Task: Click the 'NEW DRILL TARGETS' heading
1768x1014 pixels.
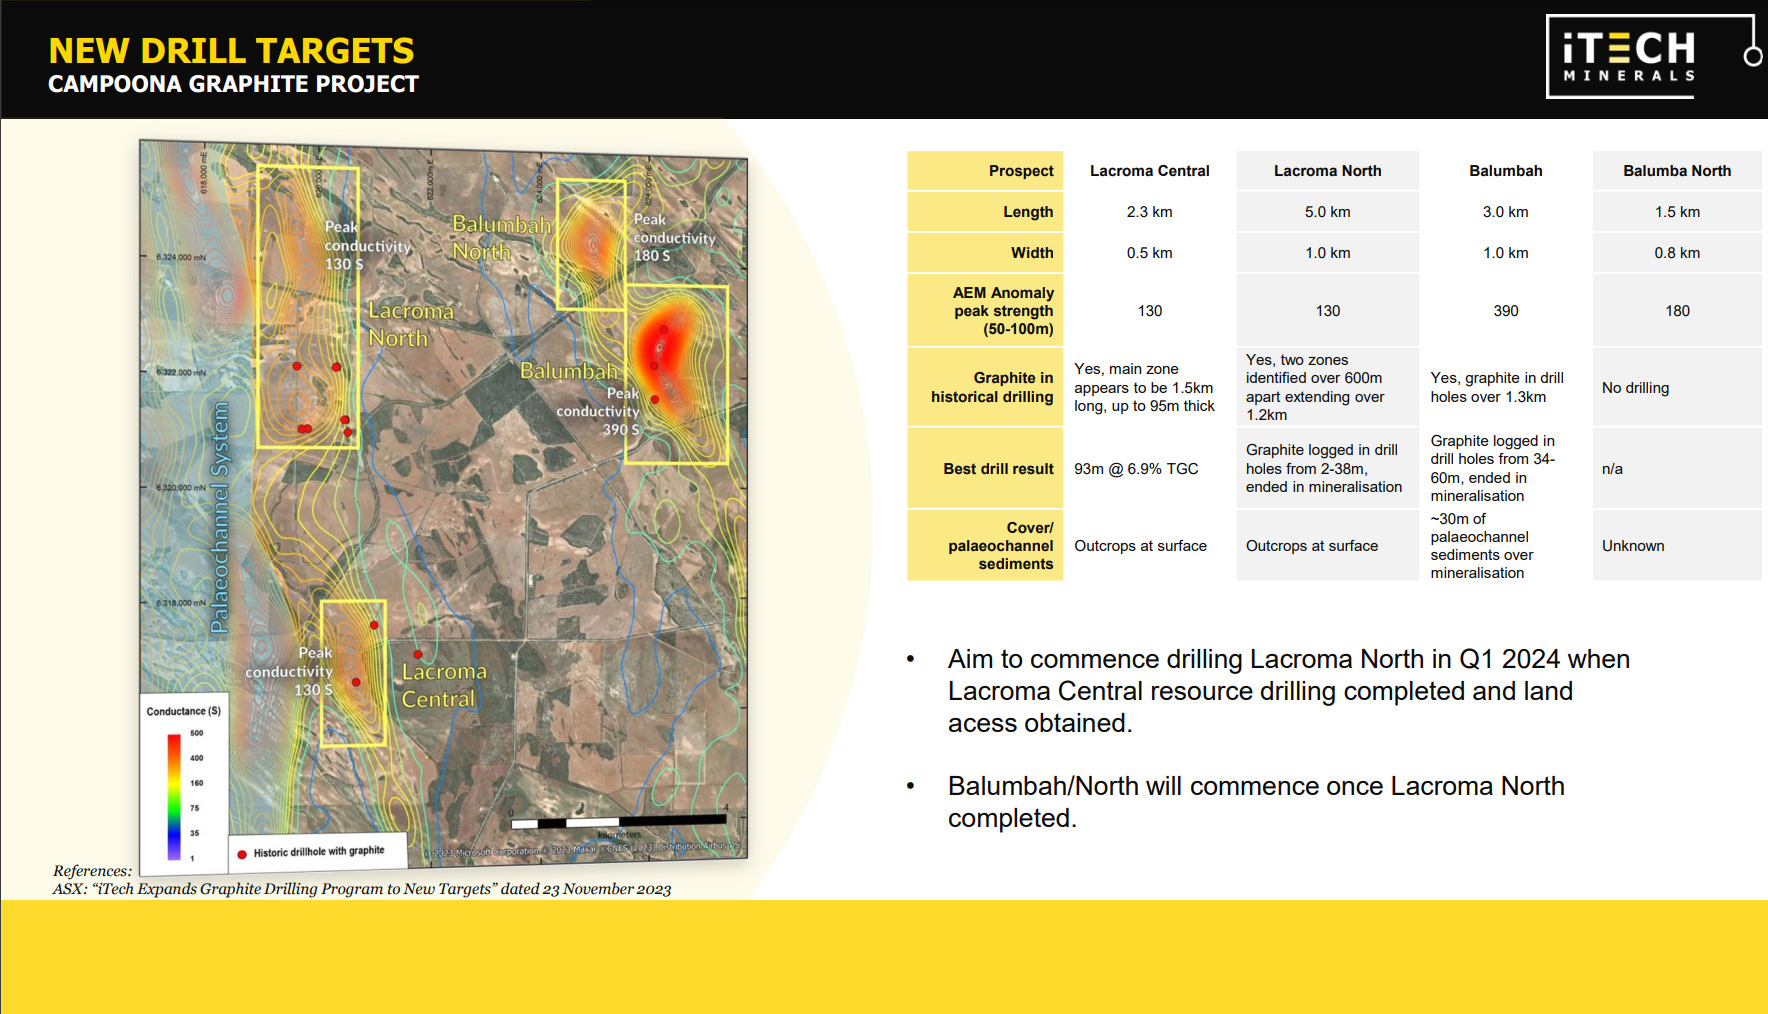Action: (x=231, y=50)
